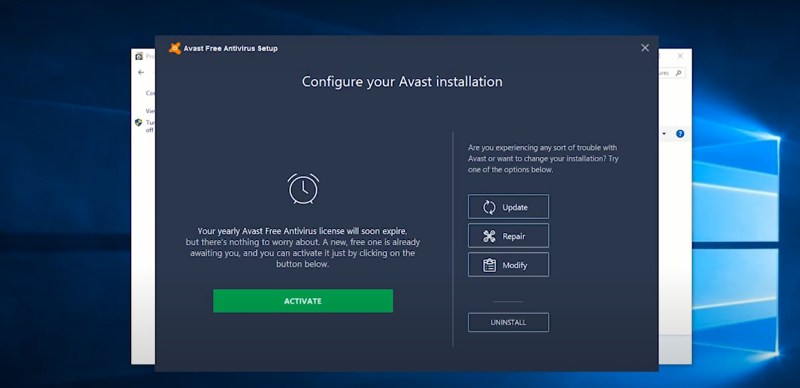The image size is (800, 388).
Task: Go back in the background Control Panel window
Action: [x=141, y=72]
